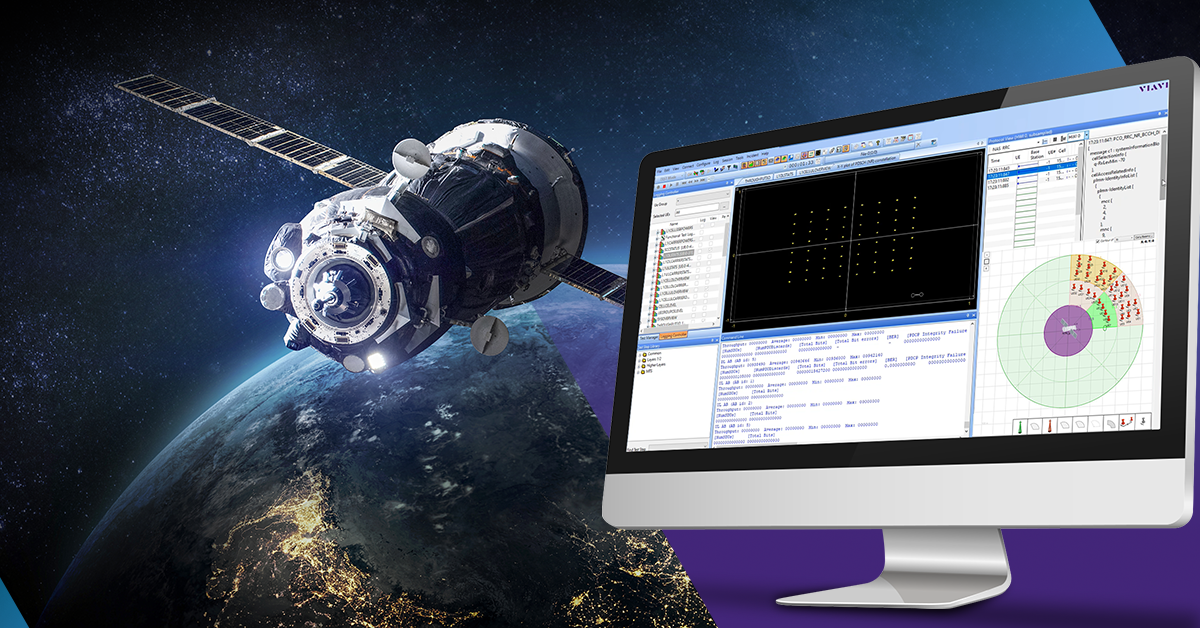Click the satellite at the coverage map center
The image size is (1200, 628).
pos(1069,329)
